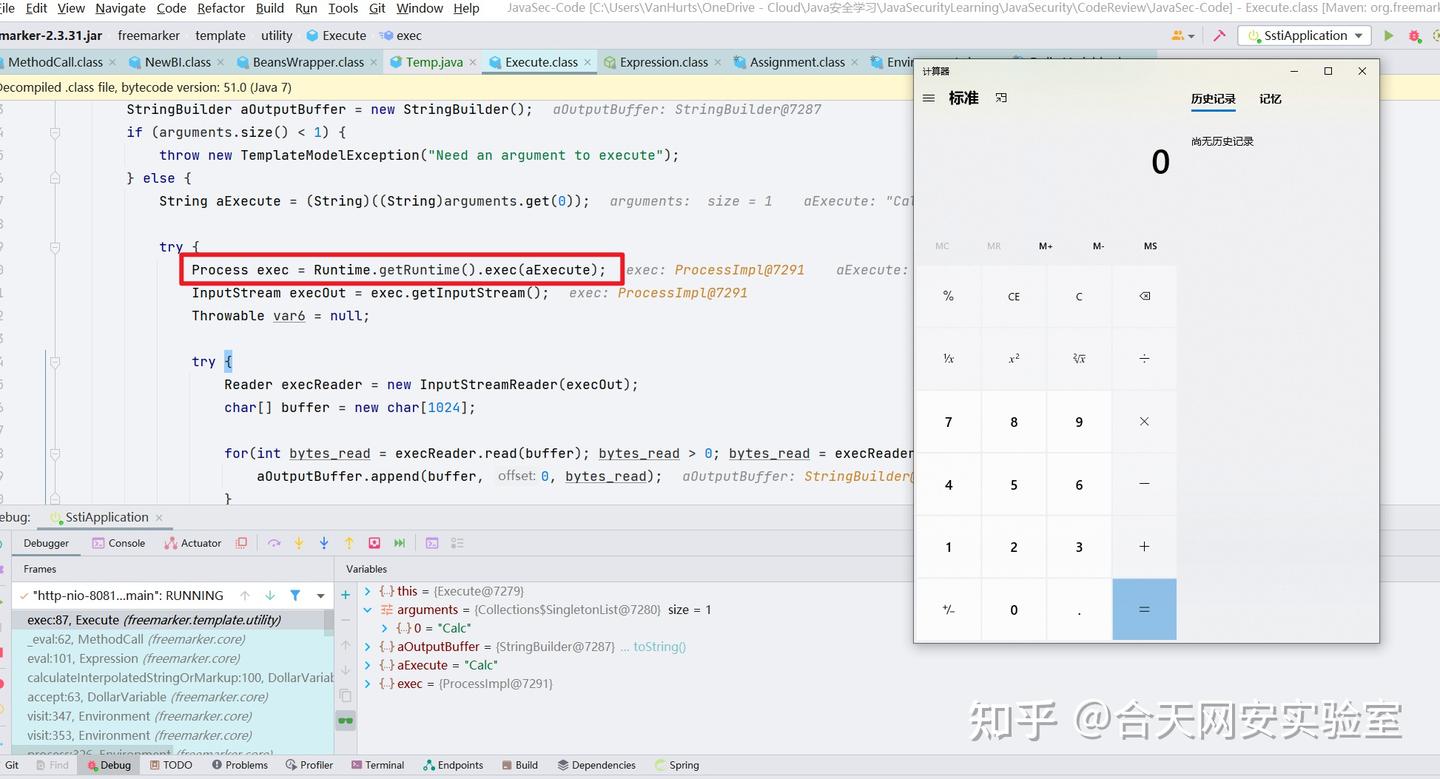The width and height of the screenshot is (1440, 779).
Task: Click the Step Into debugger icon
Action: point(298,543)
